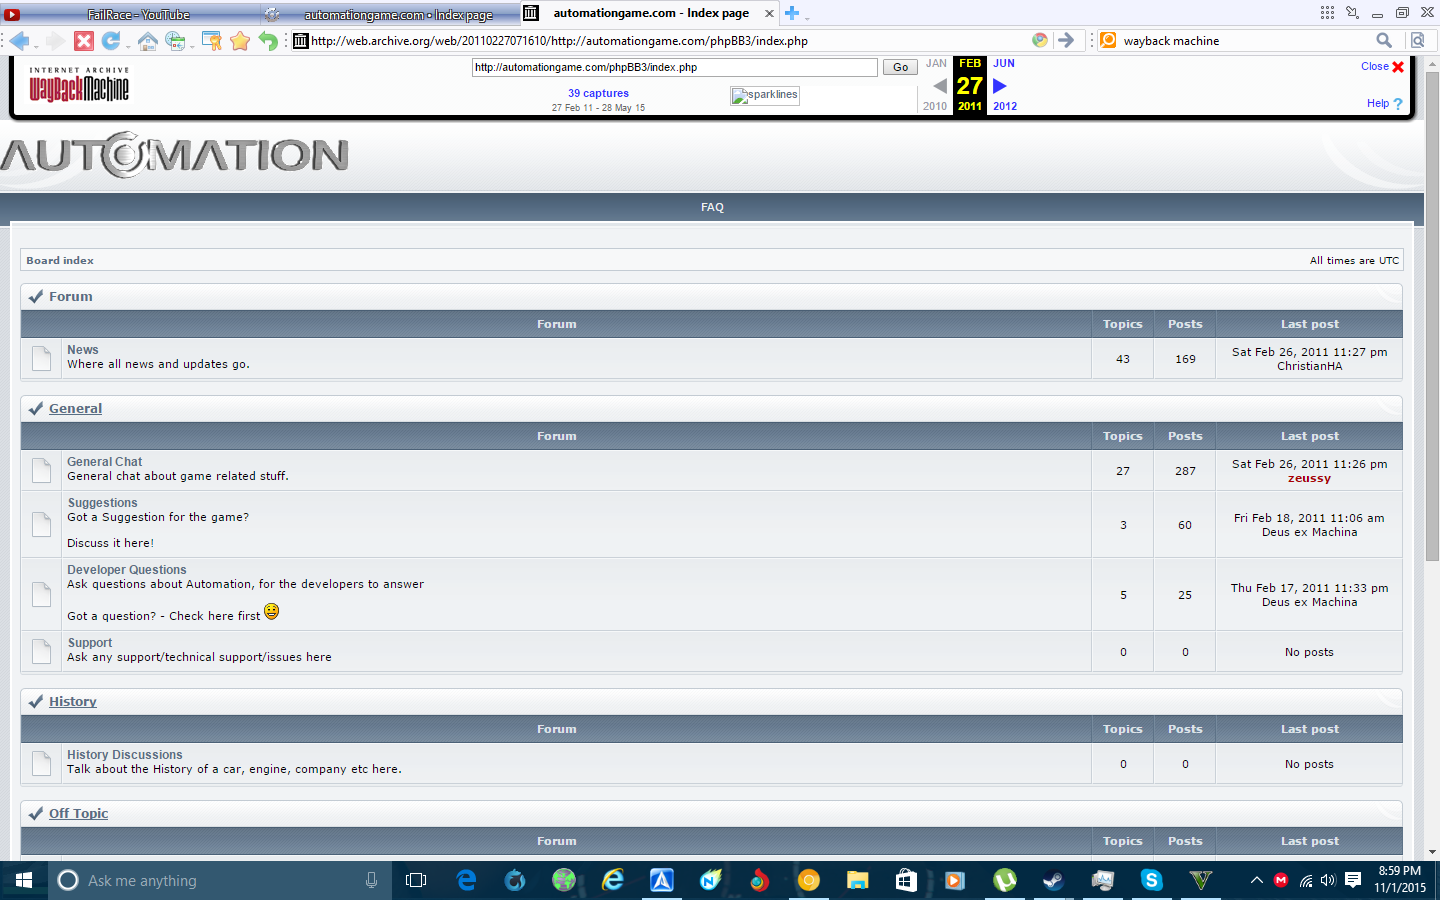Click the Wayback URL input field
The height and width of the screenshot is (900, 1440).
click(675, 67)
